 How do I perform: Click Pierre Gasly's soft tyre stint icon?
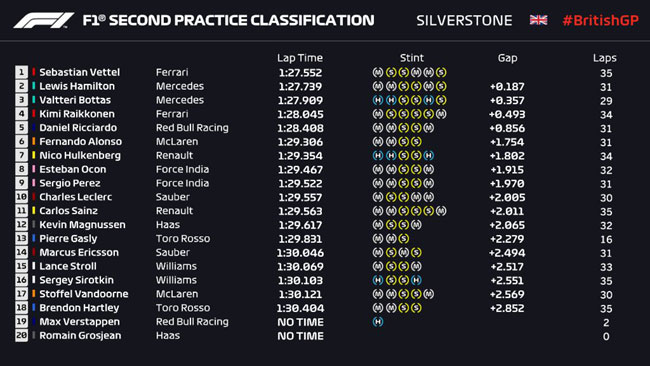pos(403,239)
